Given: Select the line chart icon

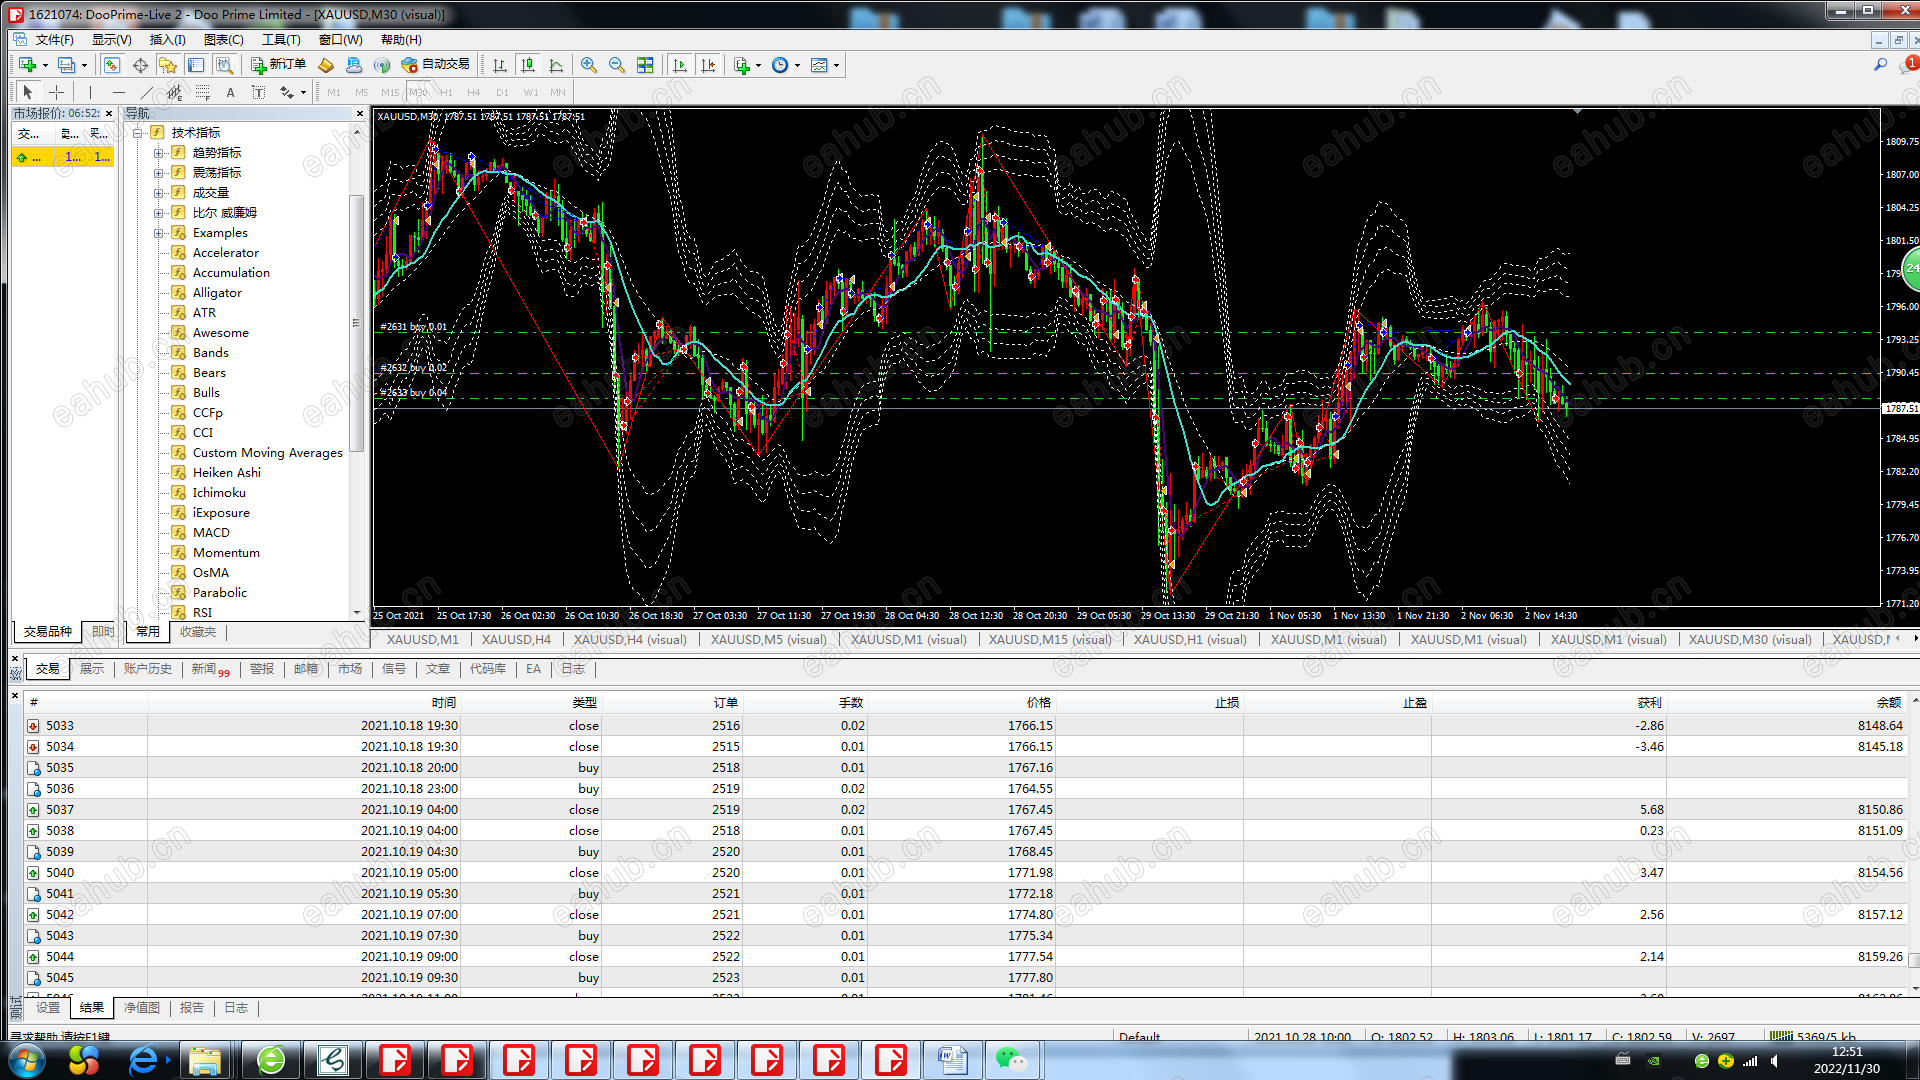Looking at the screenshot, I should click(556, 65).
